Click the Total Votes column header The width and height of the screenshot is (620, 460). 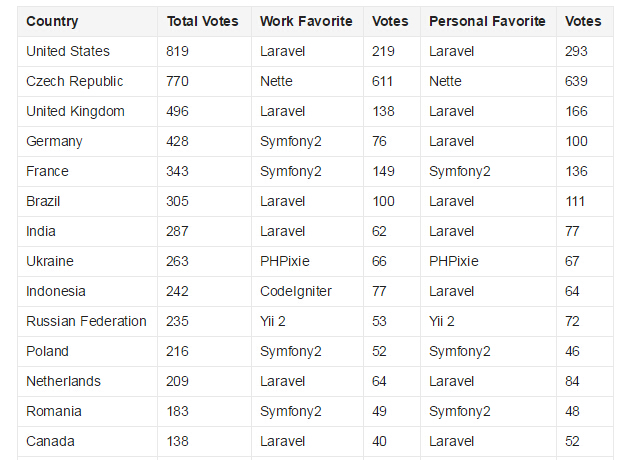[203, 21]
